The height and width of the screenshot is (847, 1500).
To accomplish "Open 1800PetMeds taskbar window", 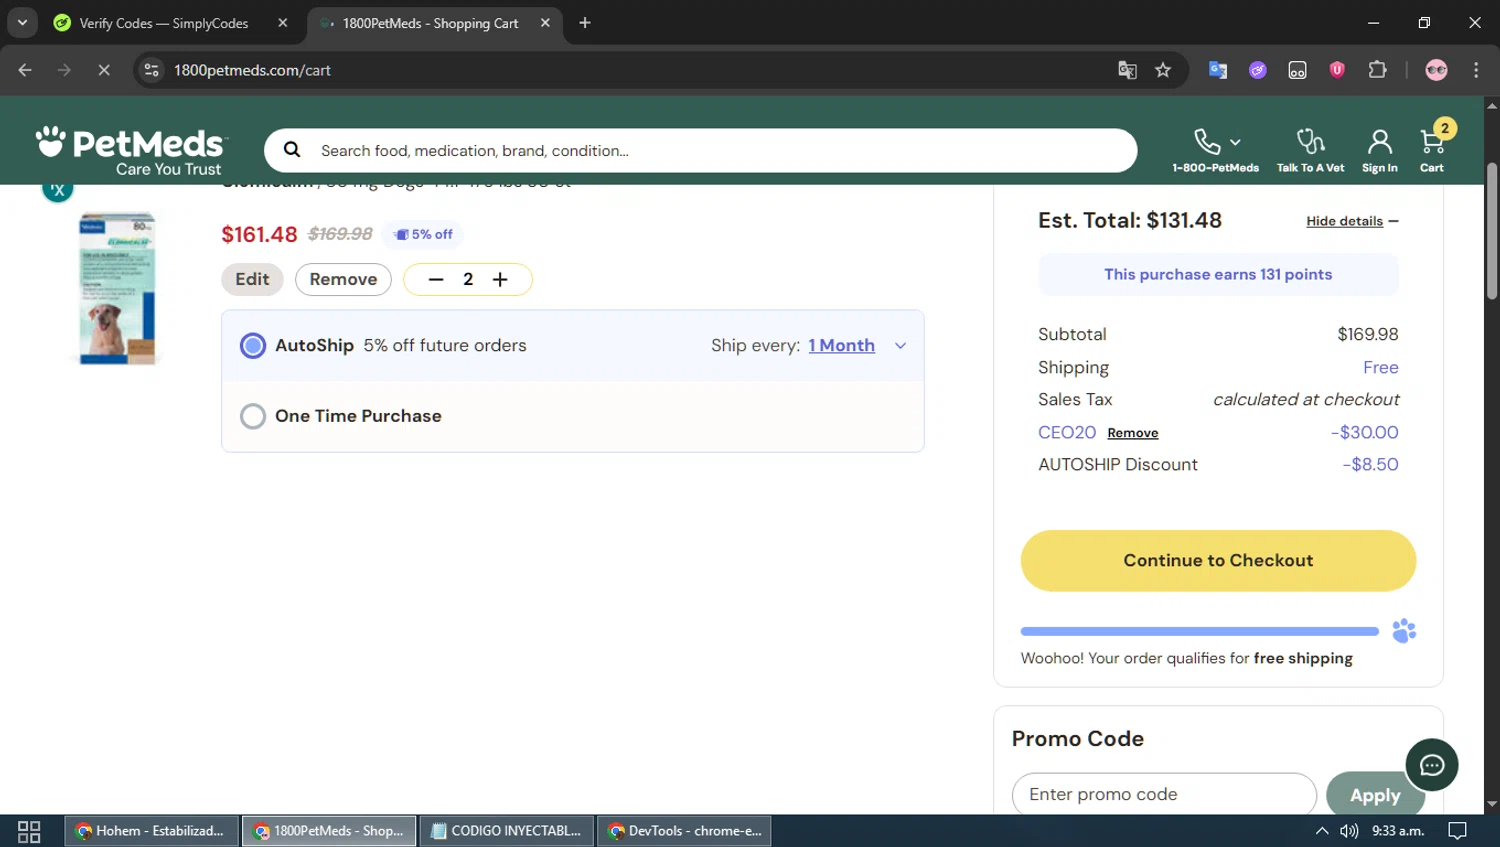I will (329, 831).
